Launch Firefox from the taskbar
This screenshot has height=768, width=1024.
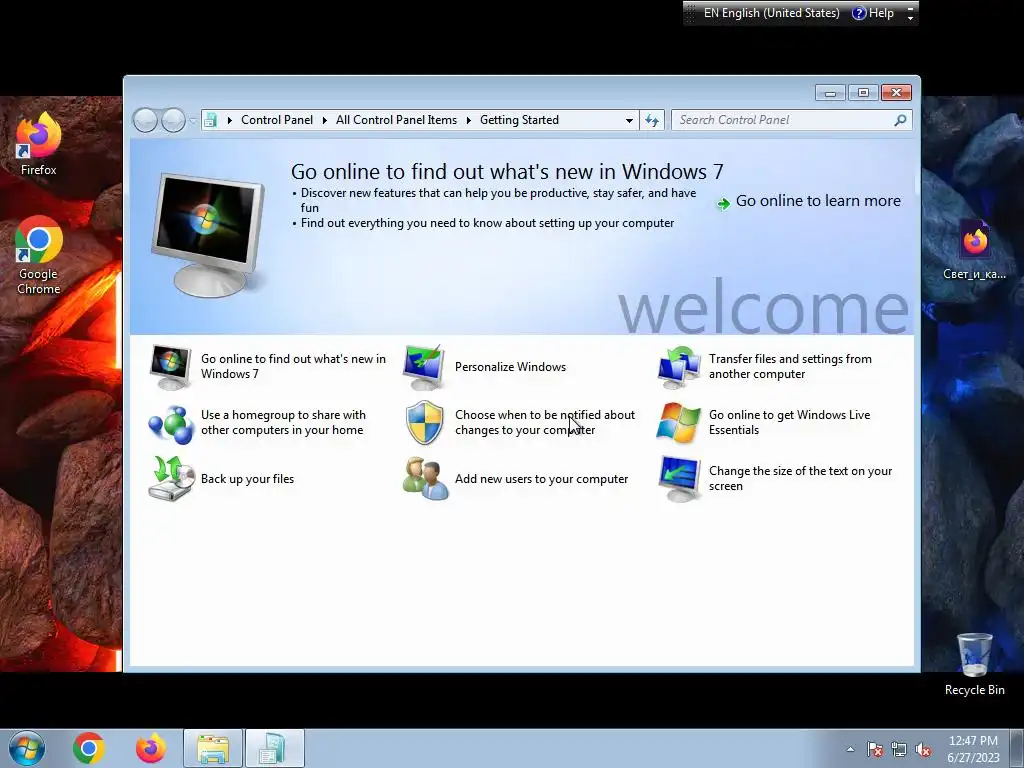pyautogui.click(x=151, y=748)
